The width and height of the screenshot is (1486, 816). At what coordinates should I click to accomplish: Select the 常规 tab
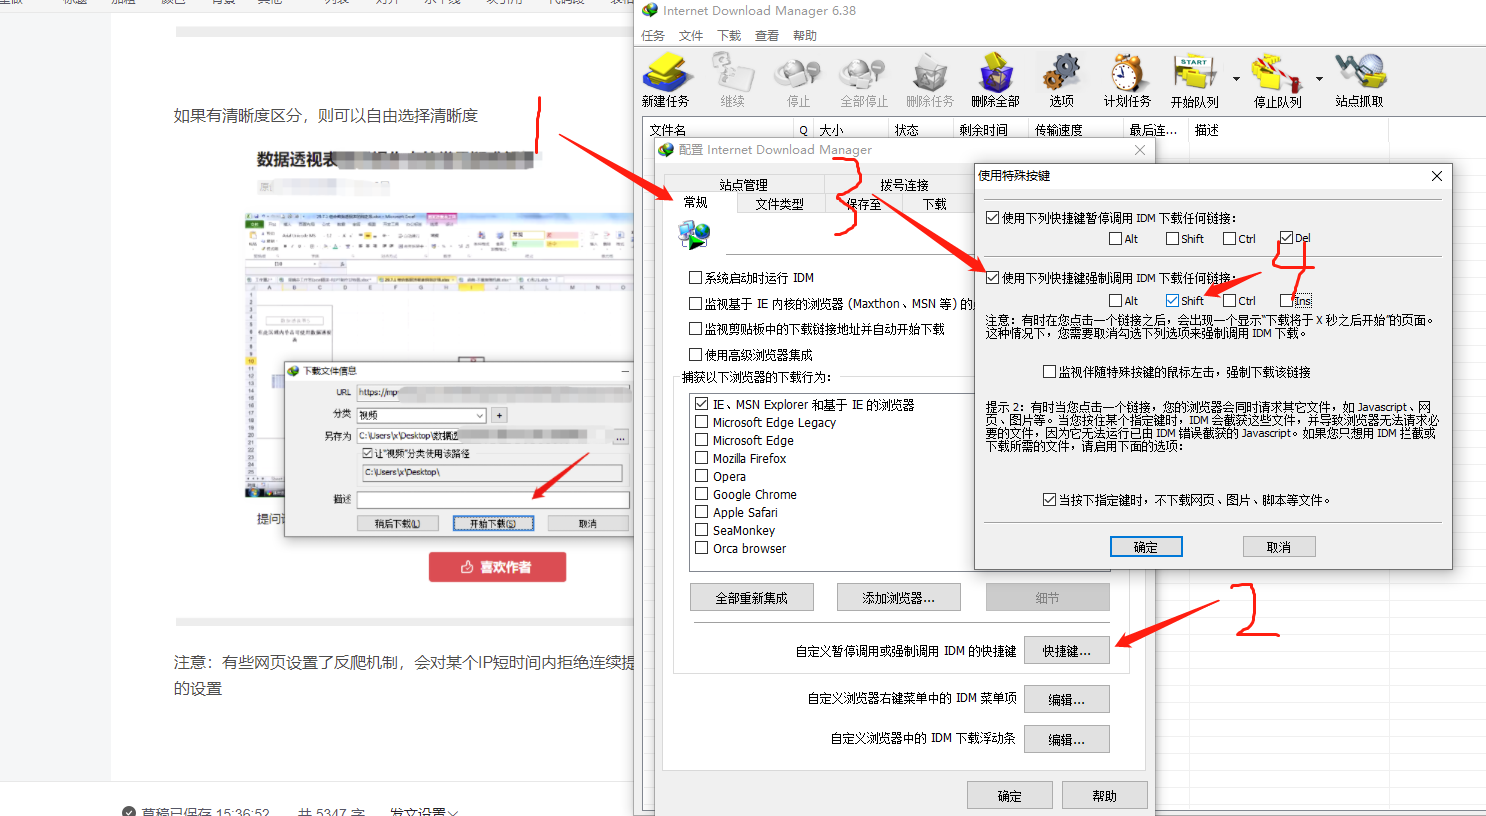(x=696, y=203)
